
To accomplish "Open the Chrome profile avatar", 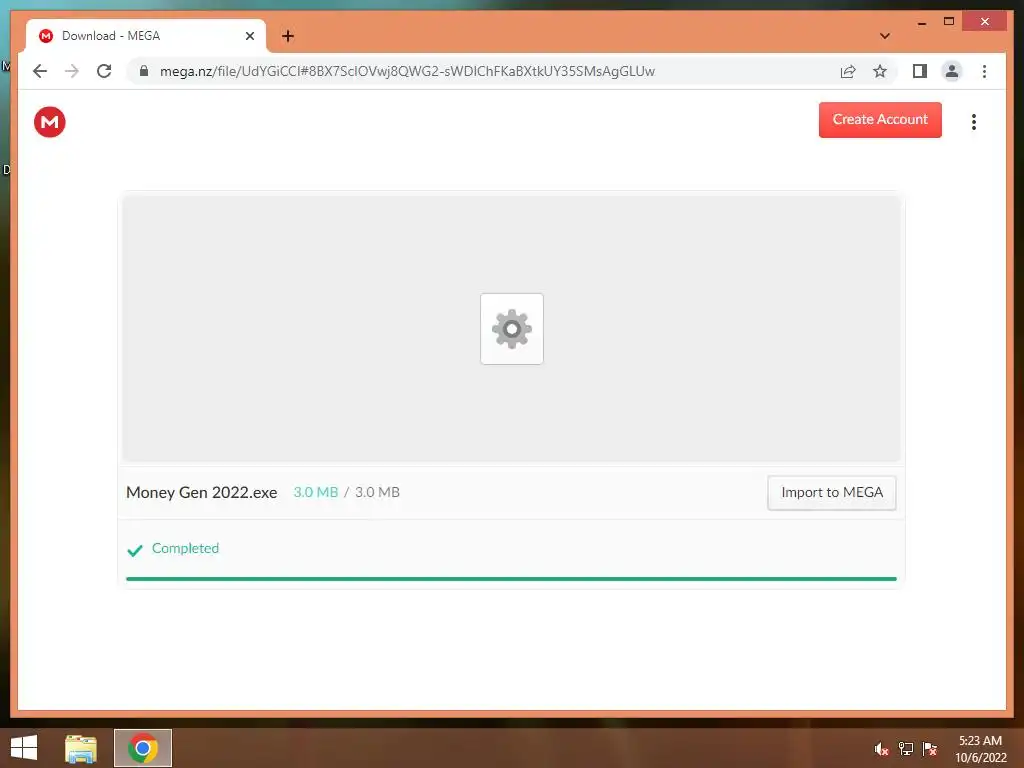I will tap(952, 71).
